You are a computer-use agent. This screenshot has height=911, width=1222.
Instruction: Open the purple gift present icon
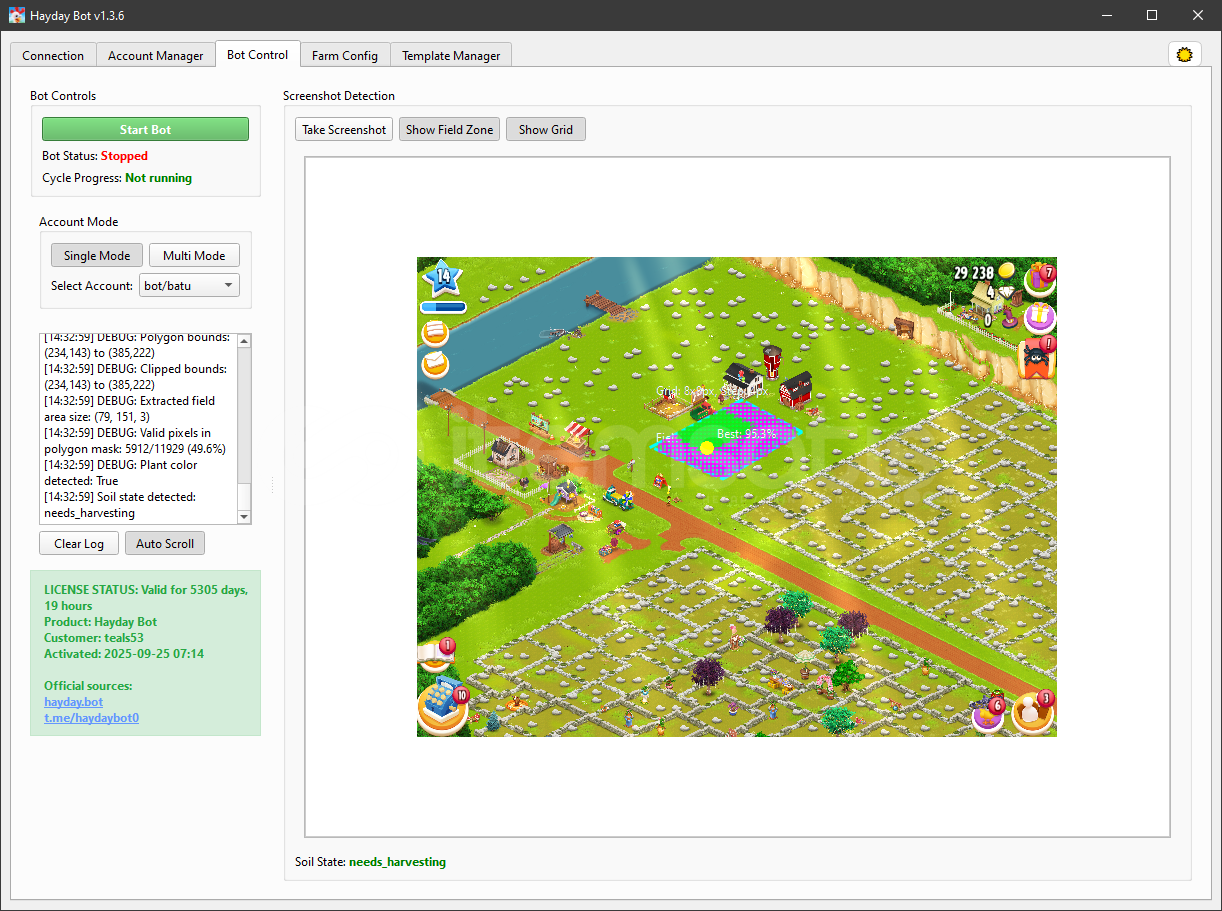point(1039,318)
